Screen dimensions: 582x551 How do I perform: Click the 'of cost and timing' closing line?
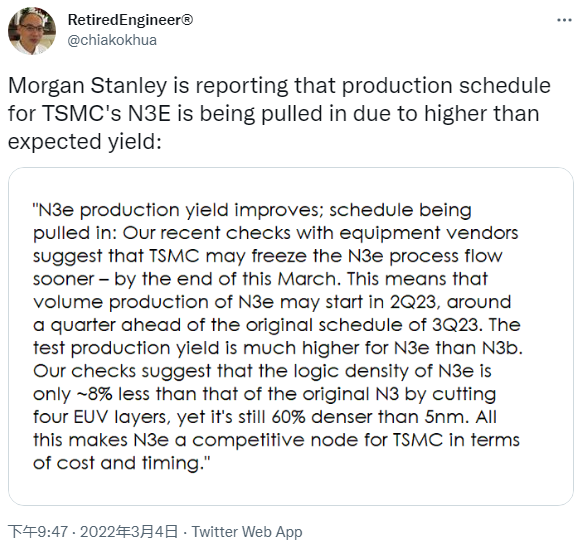[122, 463]
